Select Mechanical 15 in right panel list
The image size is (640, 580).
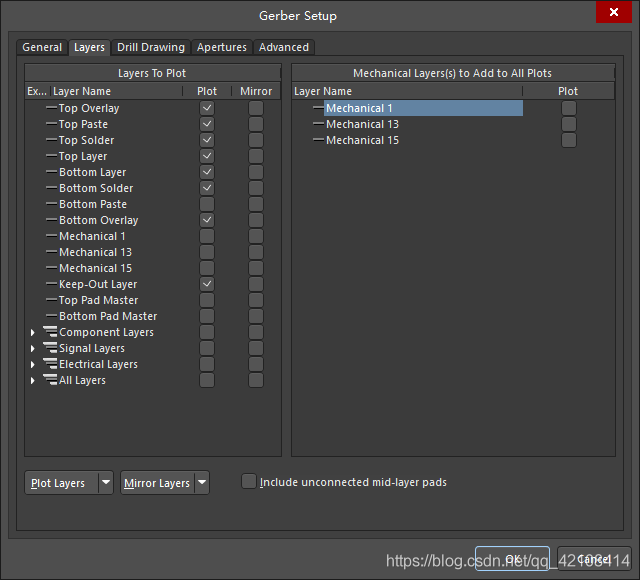click(362, 140)
